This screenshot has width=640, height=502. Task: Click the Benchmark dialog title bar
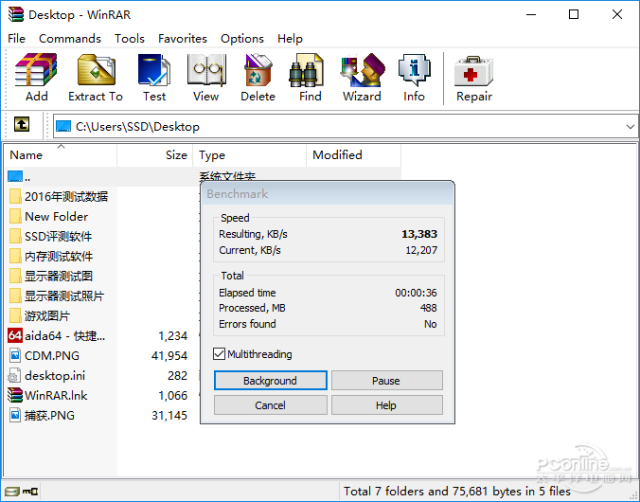(327, 193)
